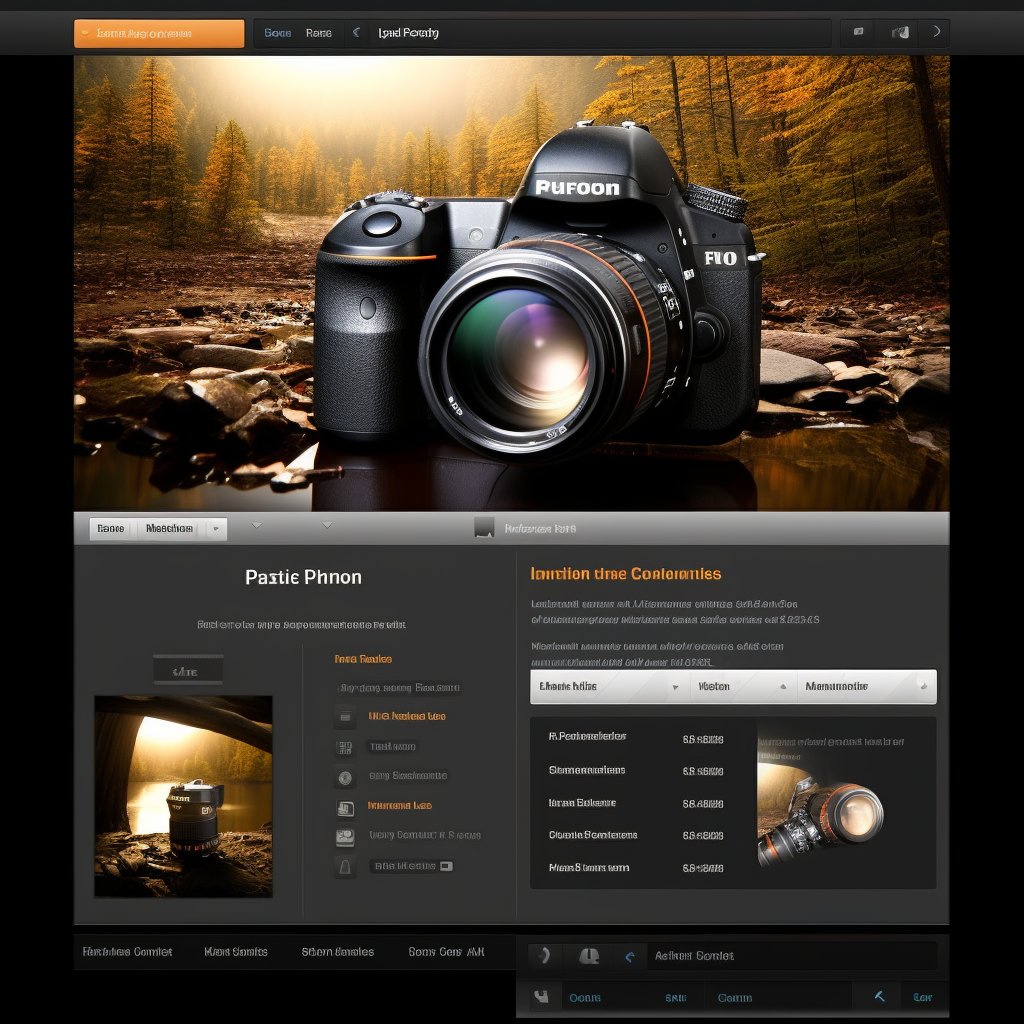1024x1024 pixels.
Task: Open the Lpad Pomrly tab in top bar
Action: (x=408, y=33)
